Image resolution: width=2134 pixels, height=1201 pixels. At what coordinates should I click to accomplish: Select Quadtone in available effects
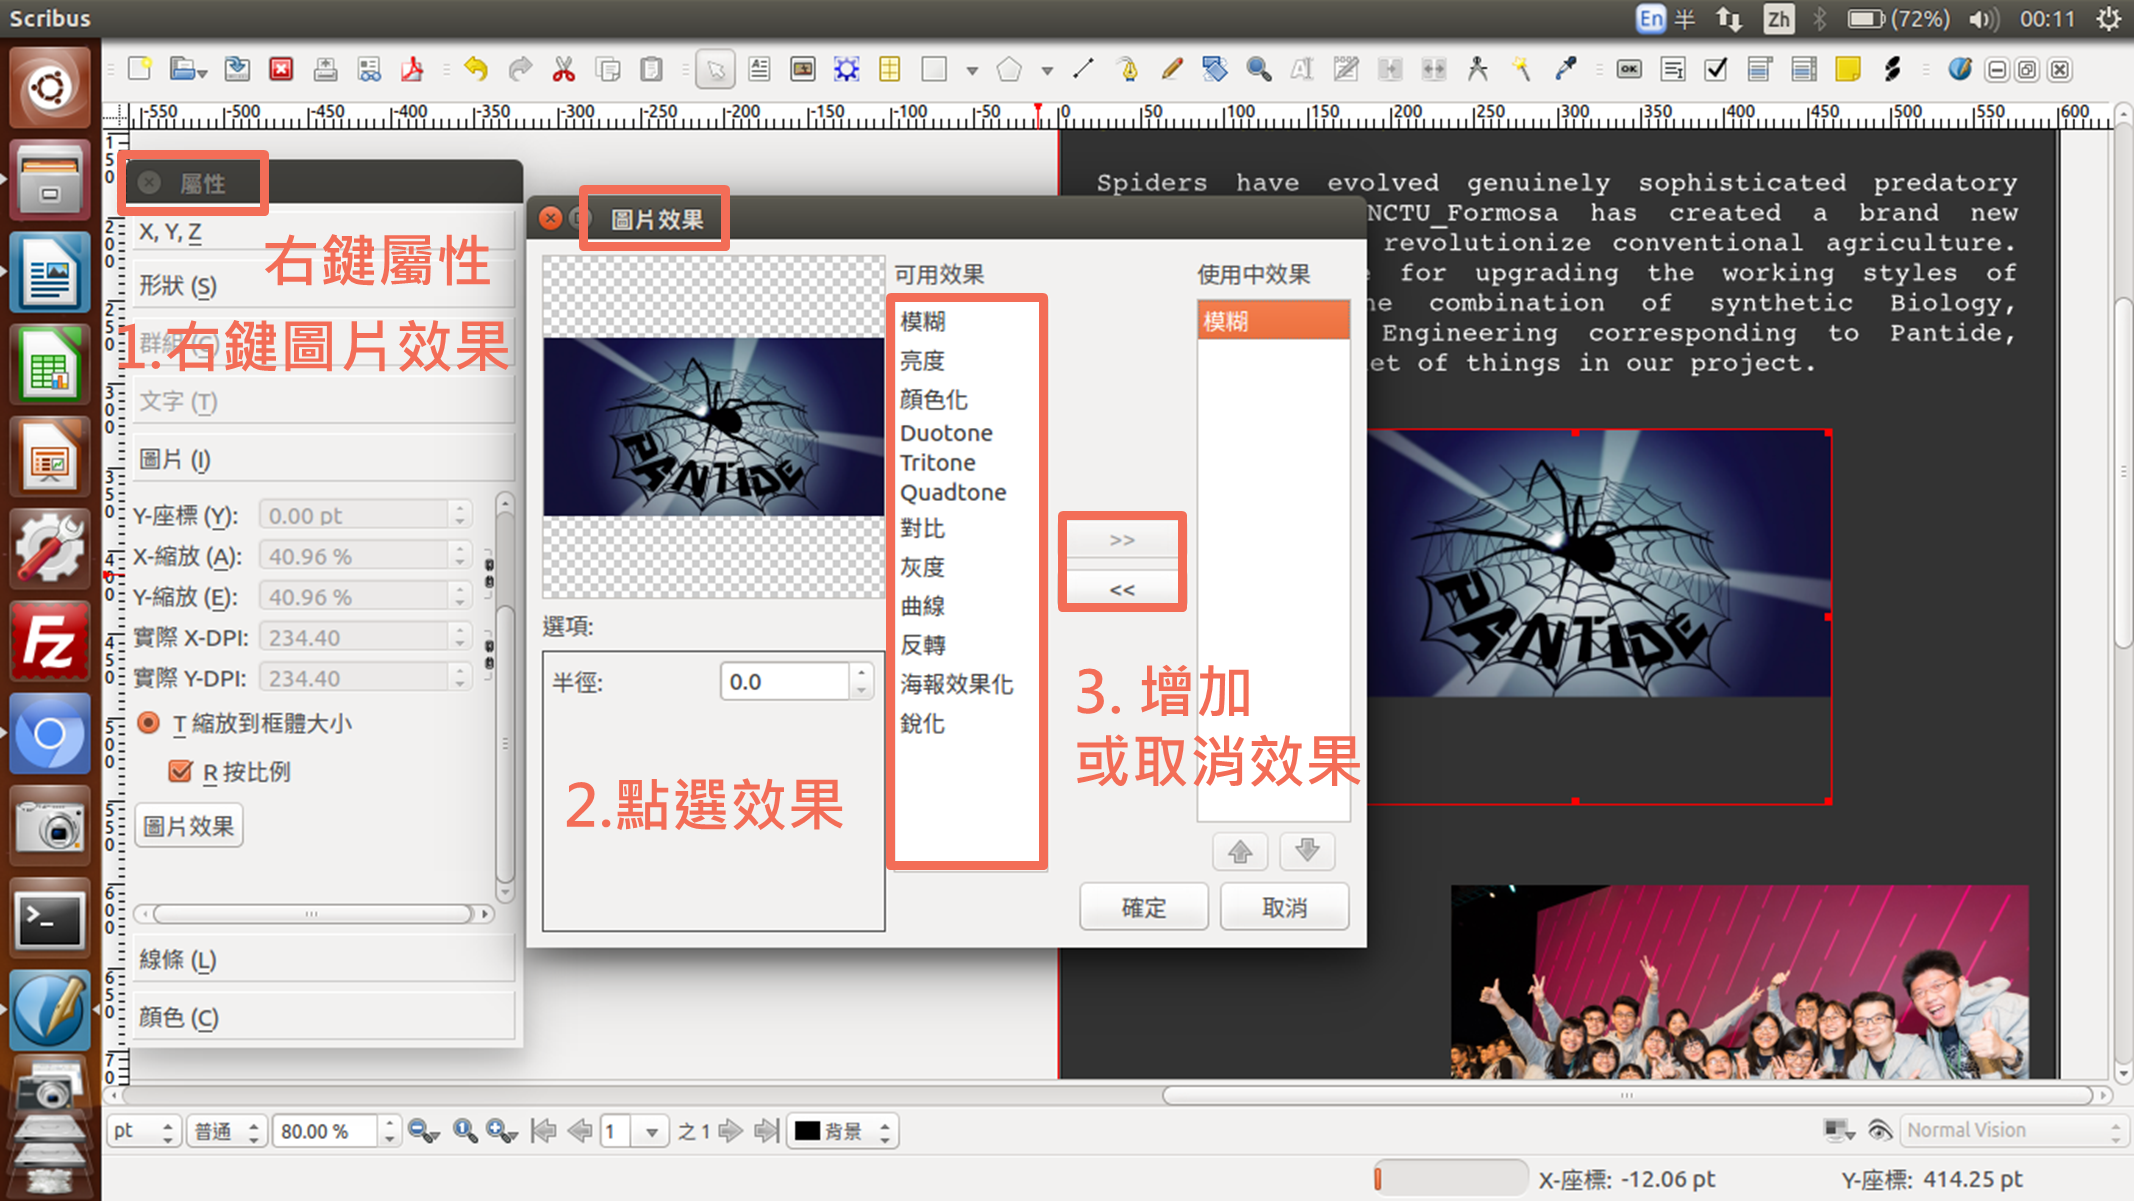(x=953, y=492)
